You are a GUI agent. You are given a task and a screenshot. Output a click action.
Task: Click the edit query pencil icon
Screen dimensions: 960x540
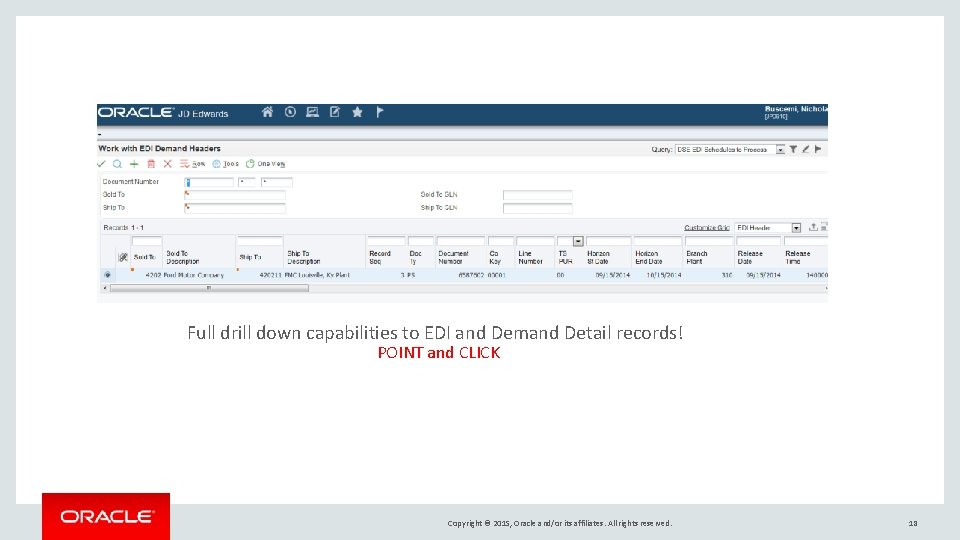click(806, 149)
